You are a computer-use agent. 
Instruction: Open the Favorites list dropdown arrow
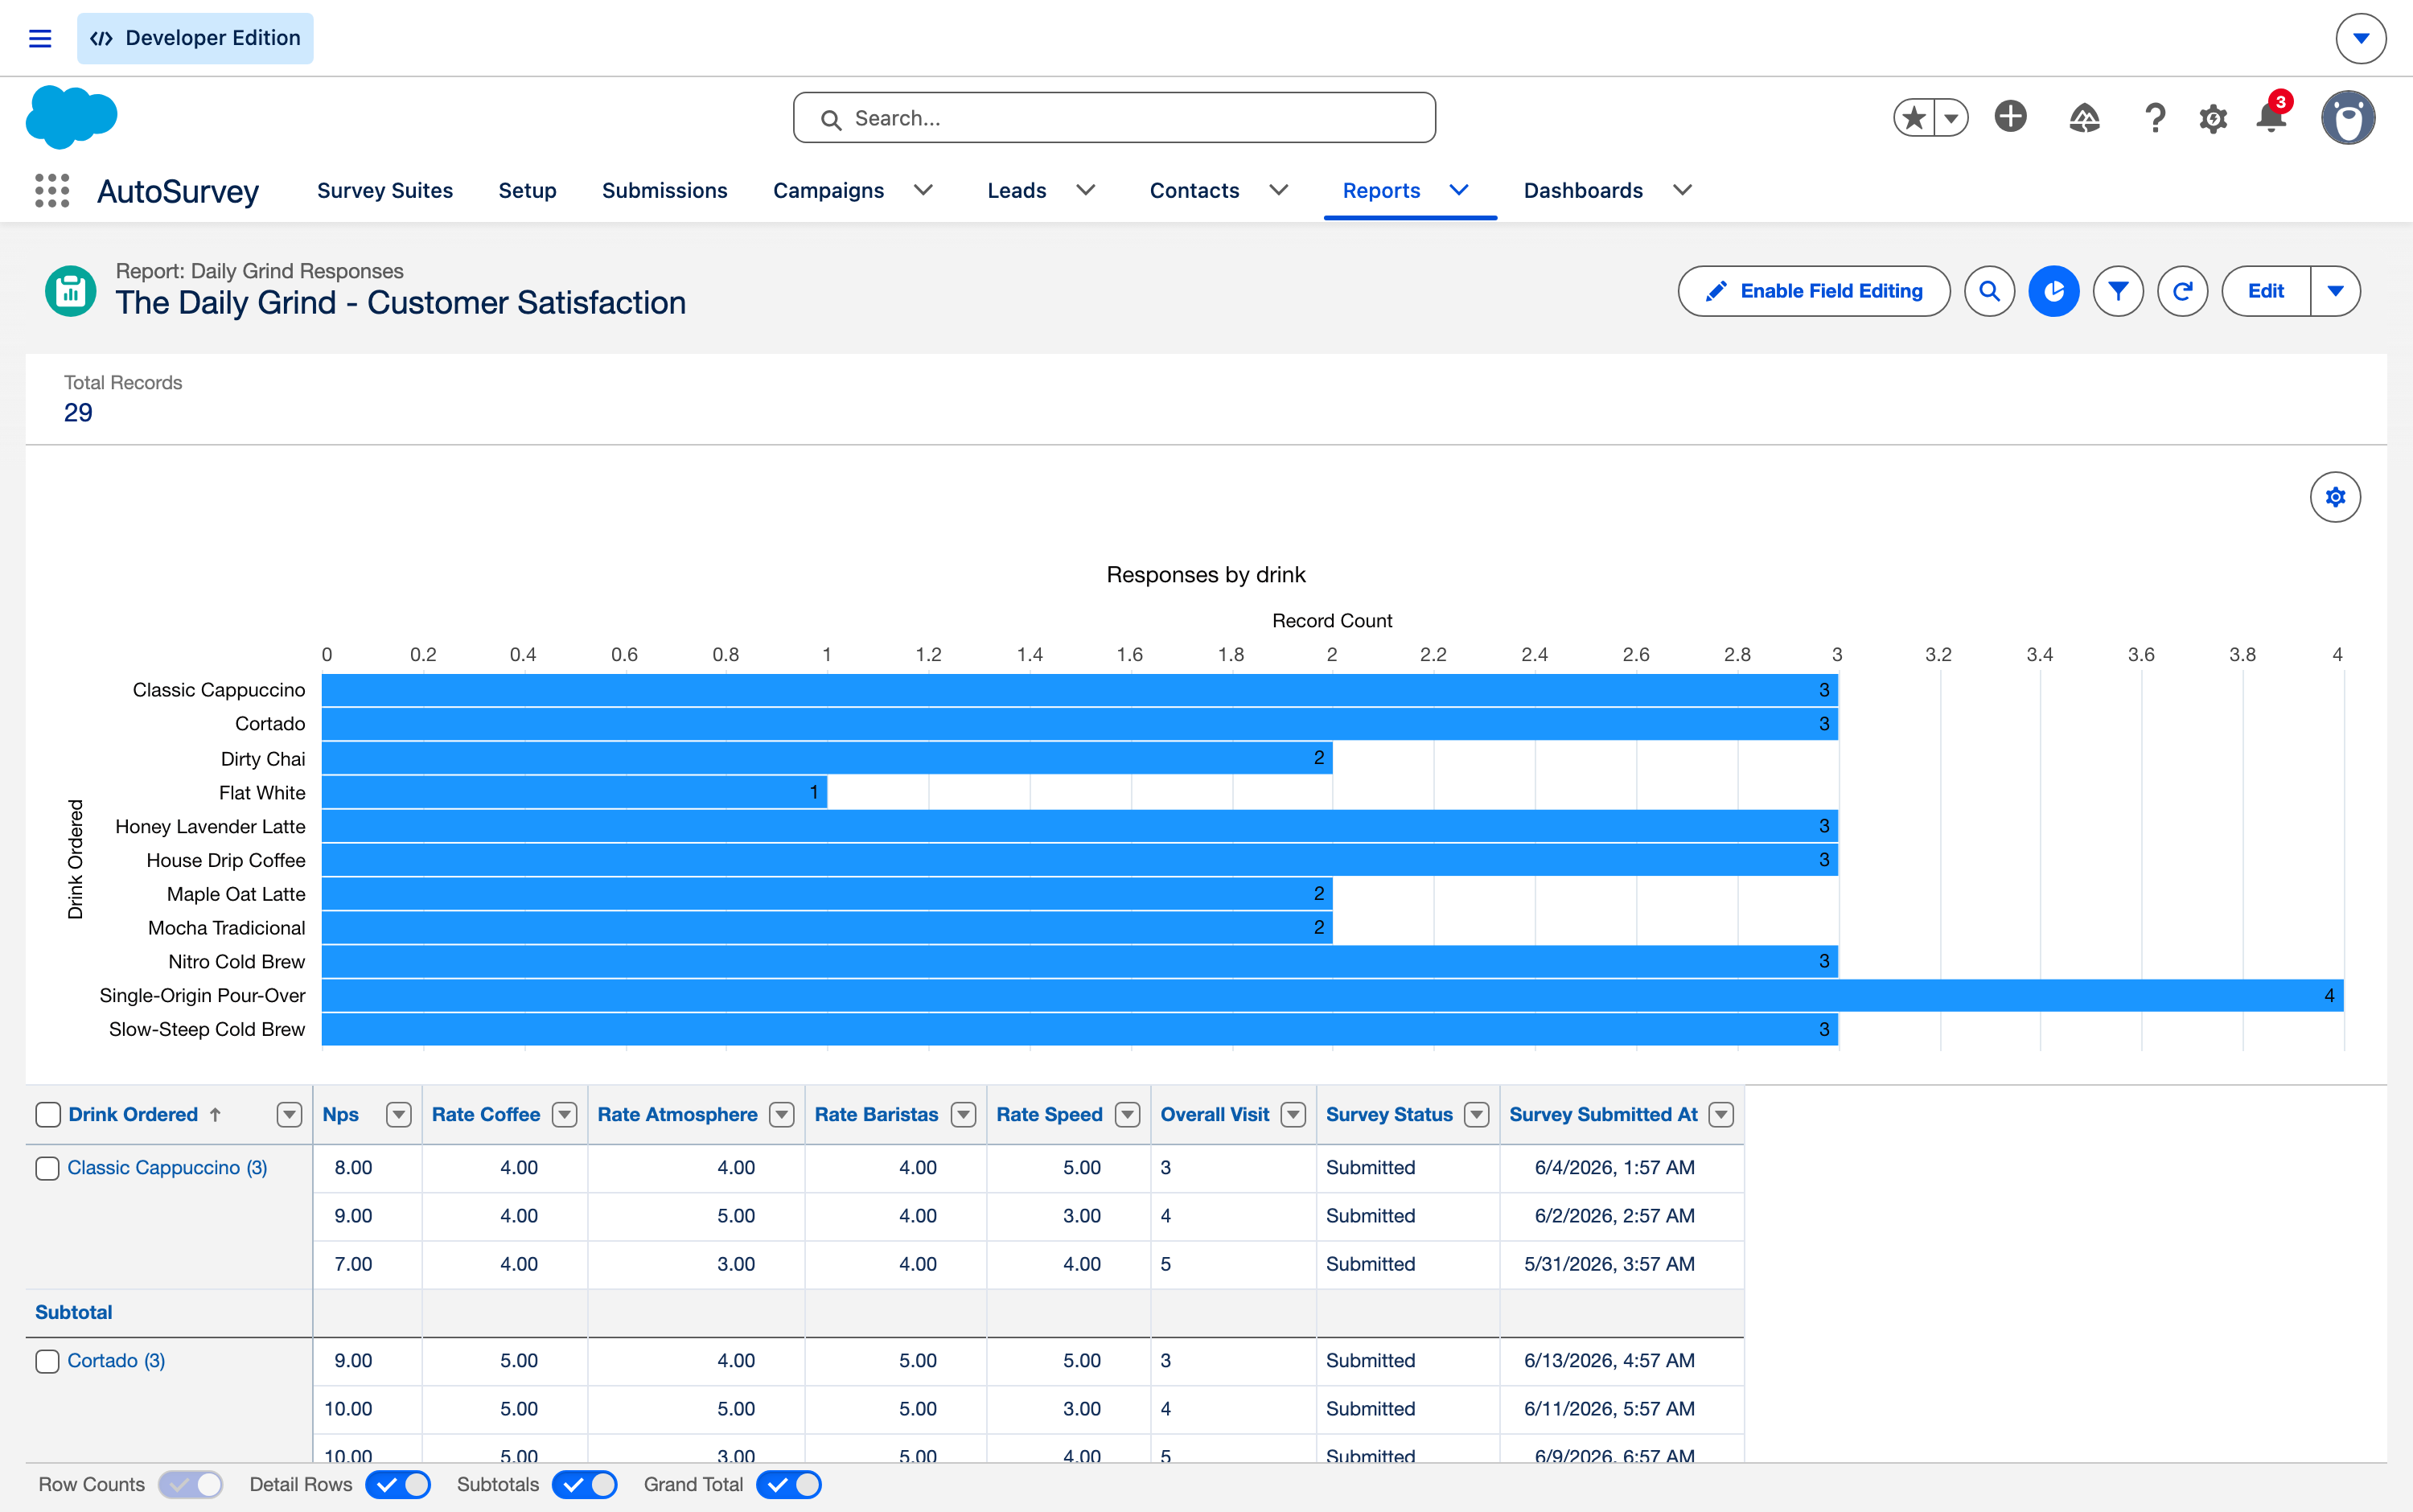pos(1951,118)
